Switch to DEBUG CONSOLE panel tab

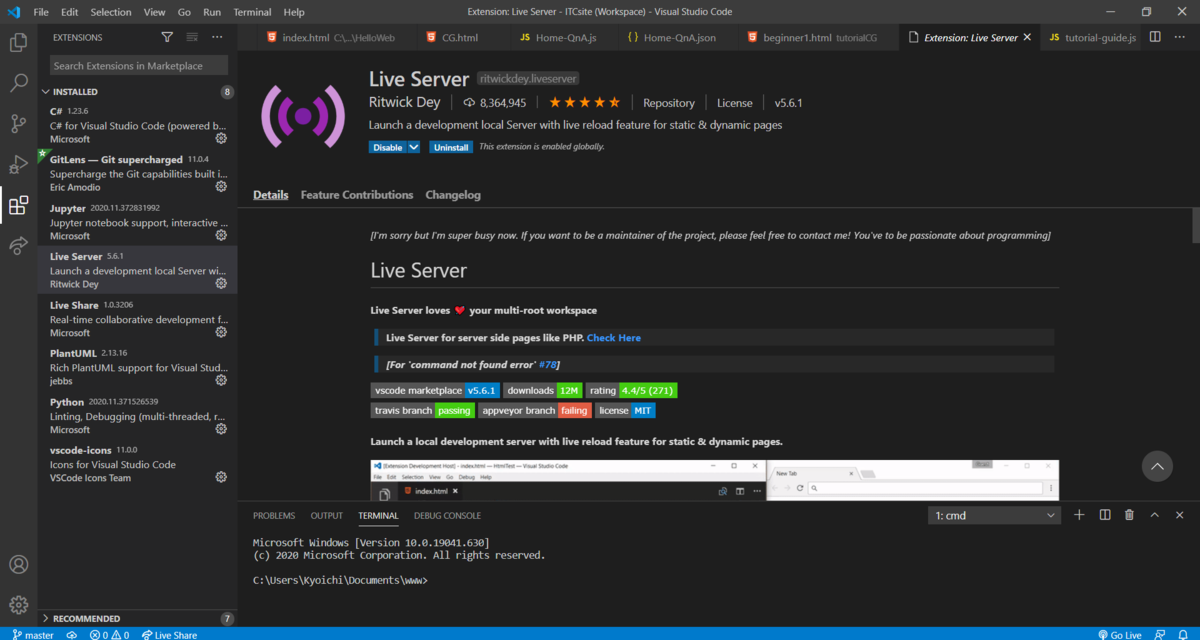click(447, 516)
